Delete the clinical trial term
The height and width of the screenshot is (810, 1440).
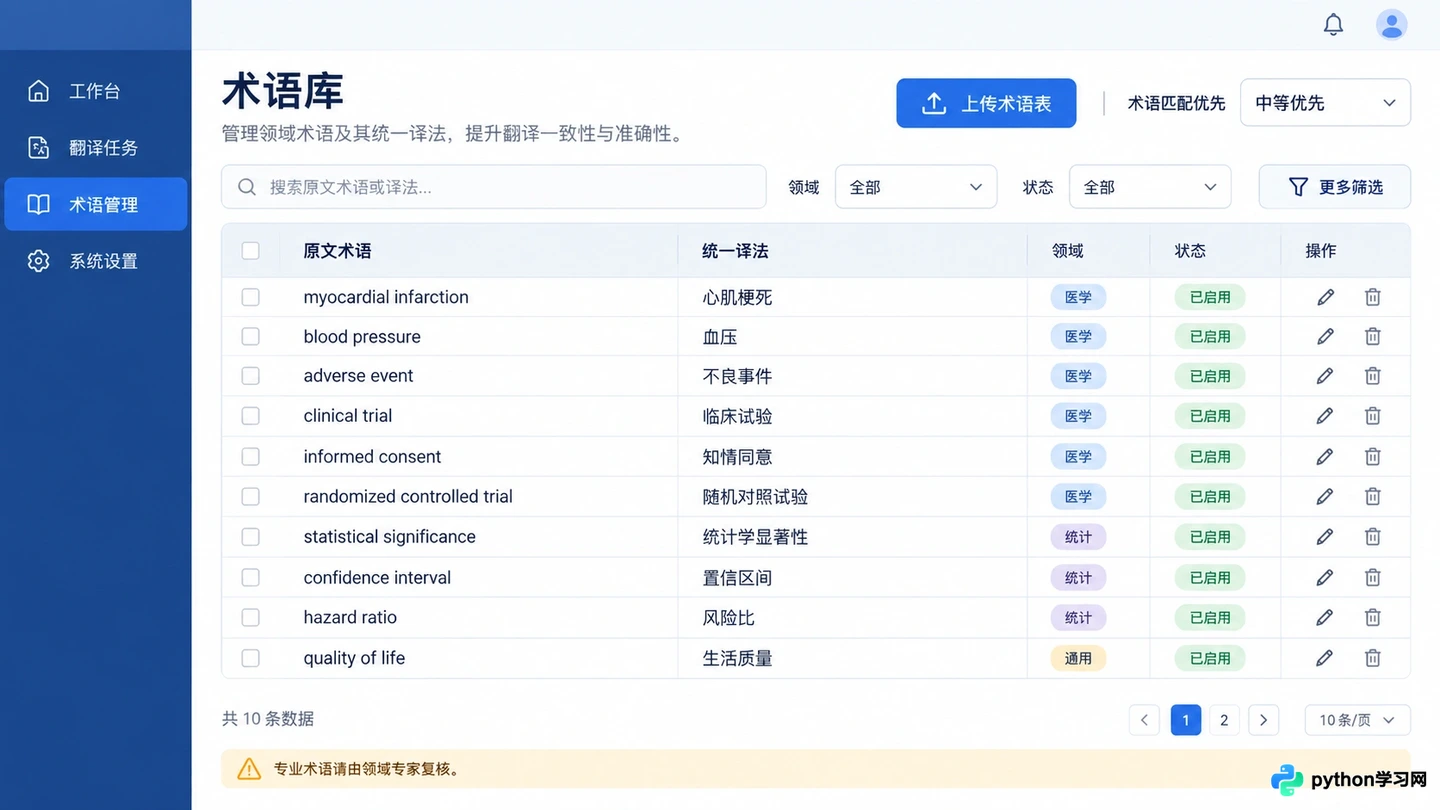(x=1373, y=416)
